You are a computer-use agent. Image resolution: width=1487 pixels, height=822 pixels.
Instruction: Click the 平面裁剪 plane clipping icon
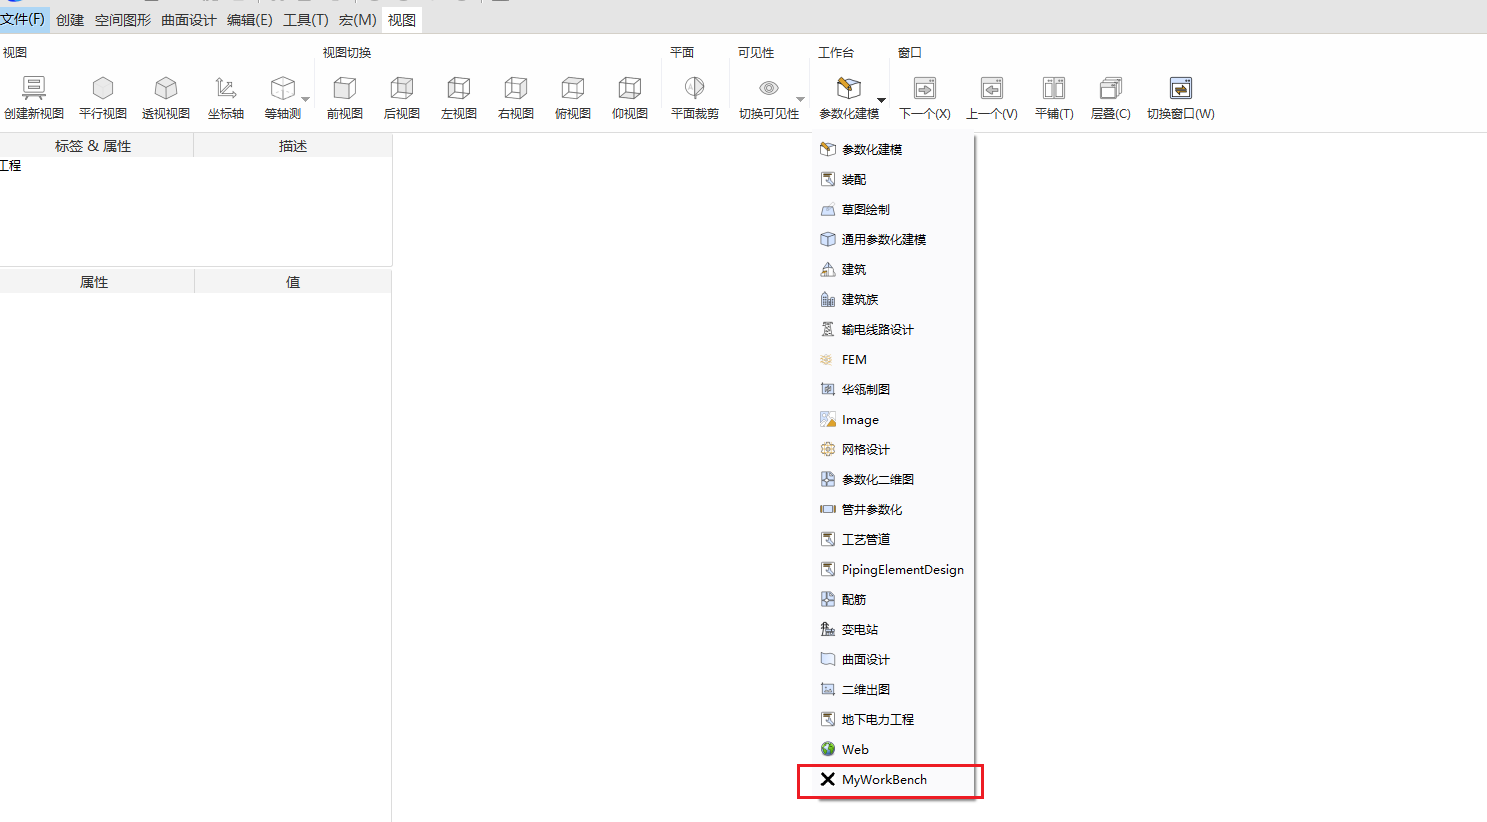(694, 89)
